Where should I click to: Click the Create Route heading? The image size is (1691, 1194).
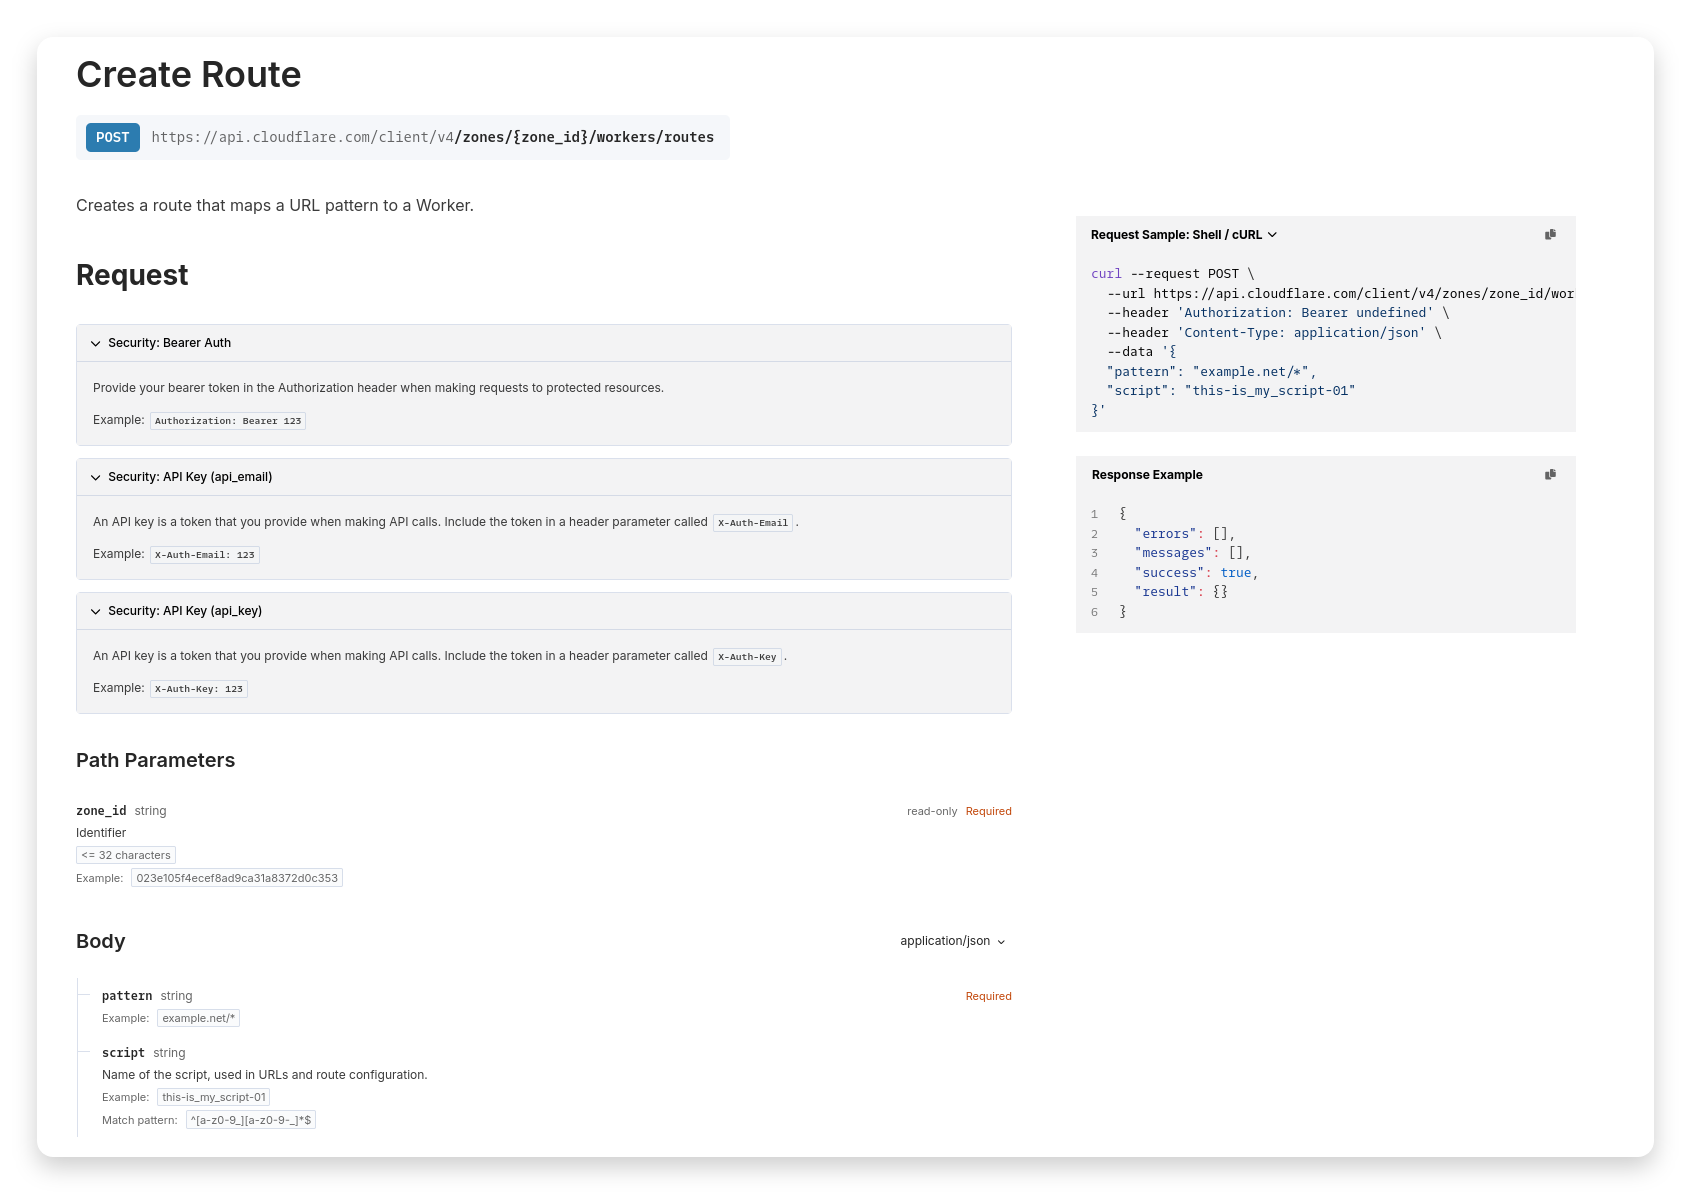coord(189,74)
